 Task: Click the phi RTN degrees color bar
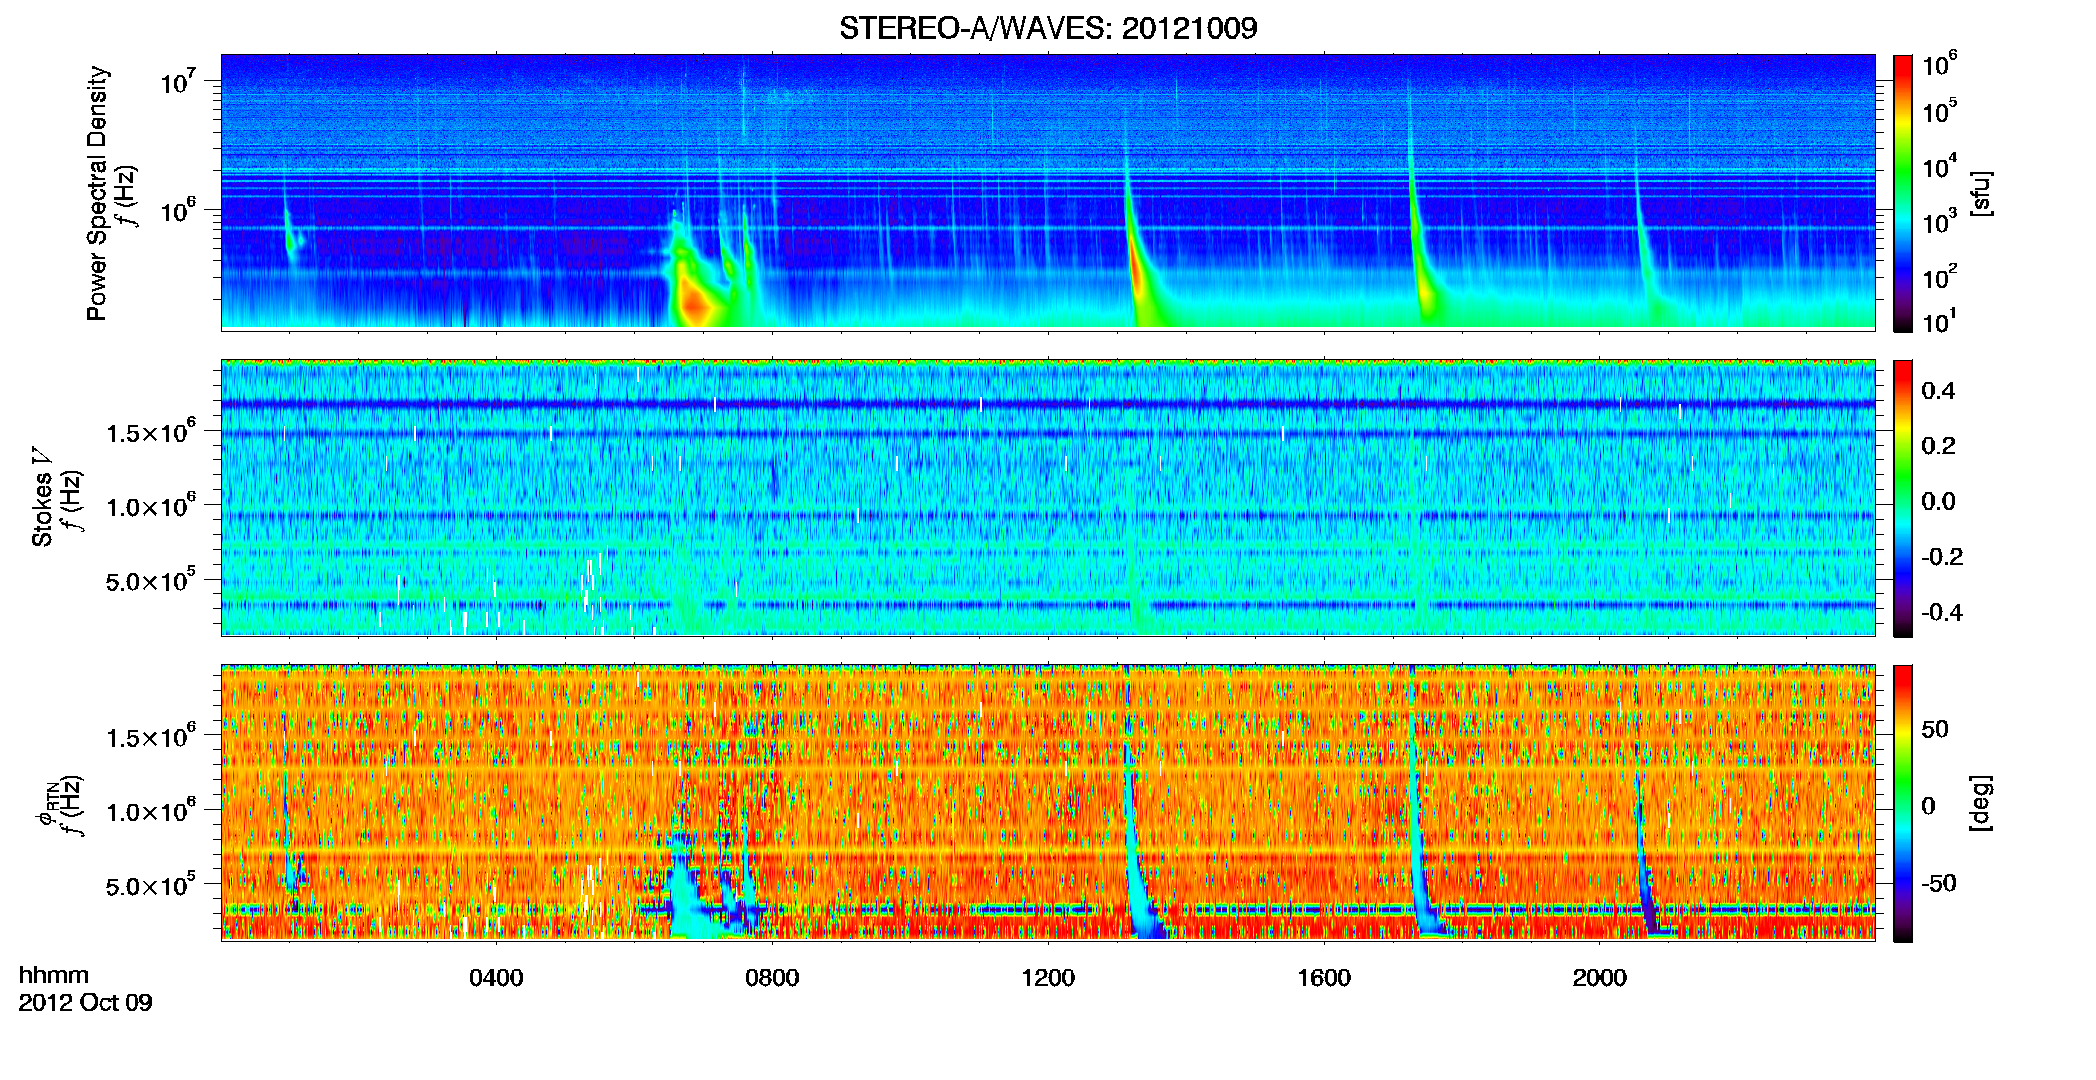pos(1903,803)
